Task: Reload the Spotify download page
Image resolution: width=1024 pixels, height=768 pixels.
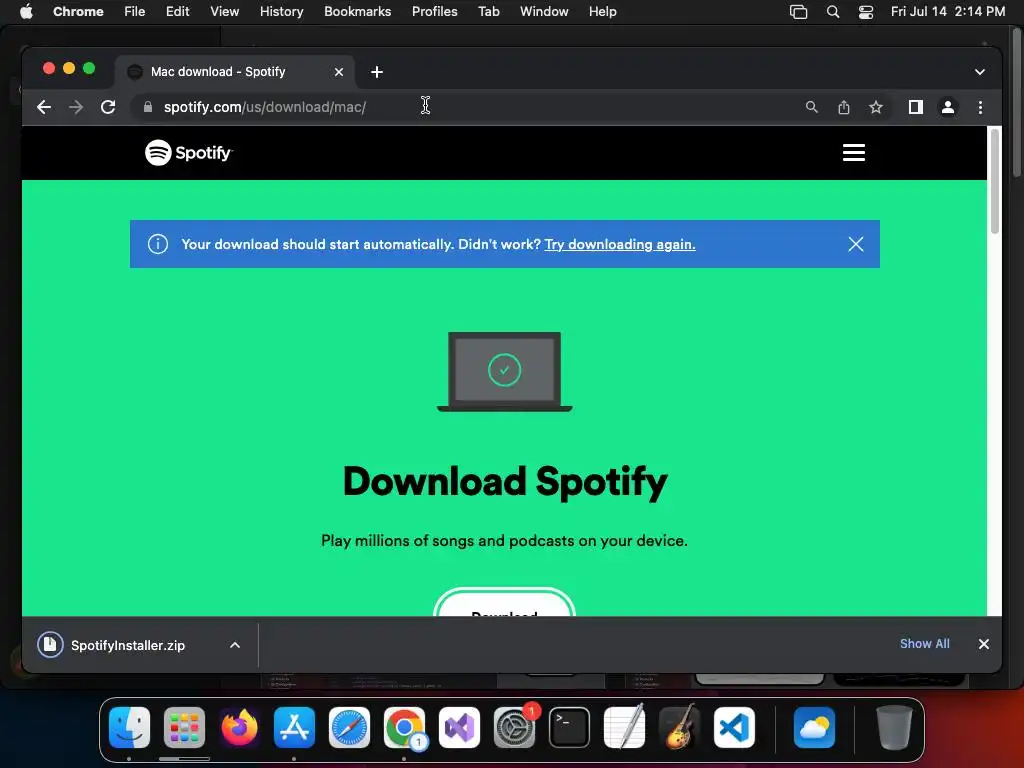Action: (108, 107)
